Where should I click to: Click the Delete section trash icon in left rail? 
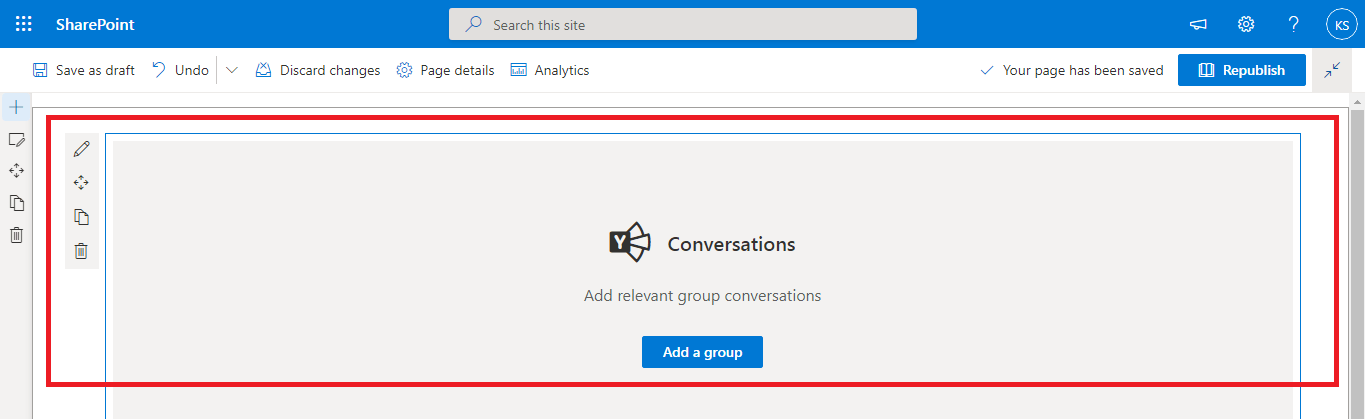(16, 235)
